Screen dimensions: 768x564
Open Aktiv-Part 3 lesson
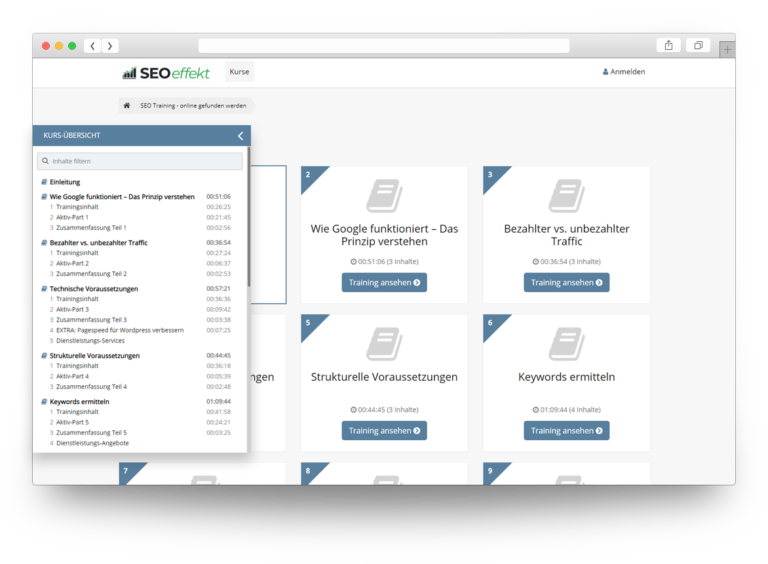coord(72,309)
